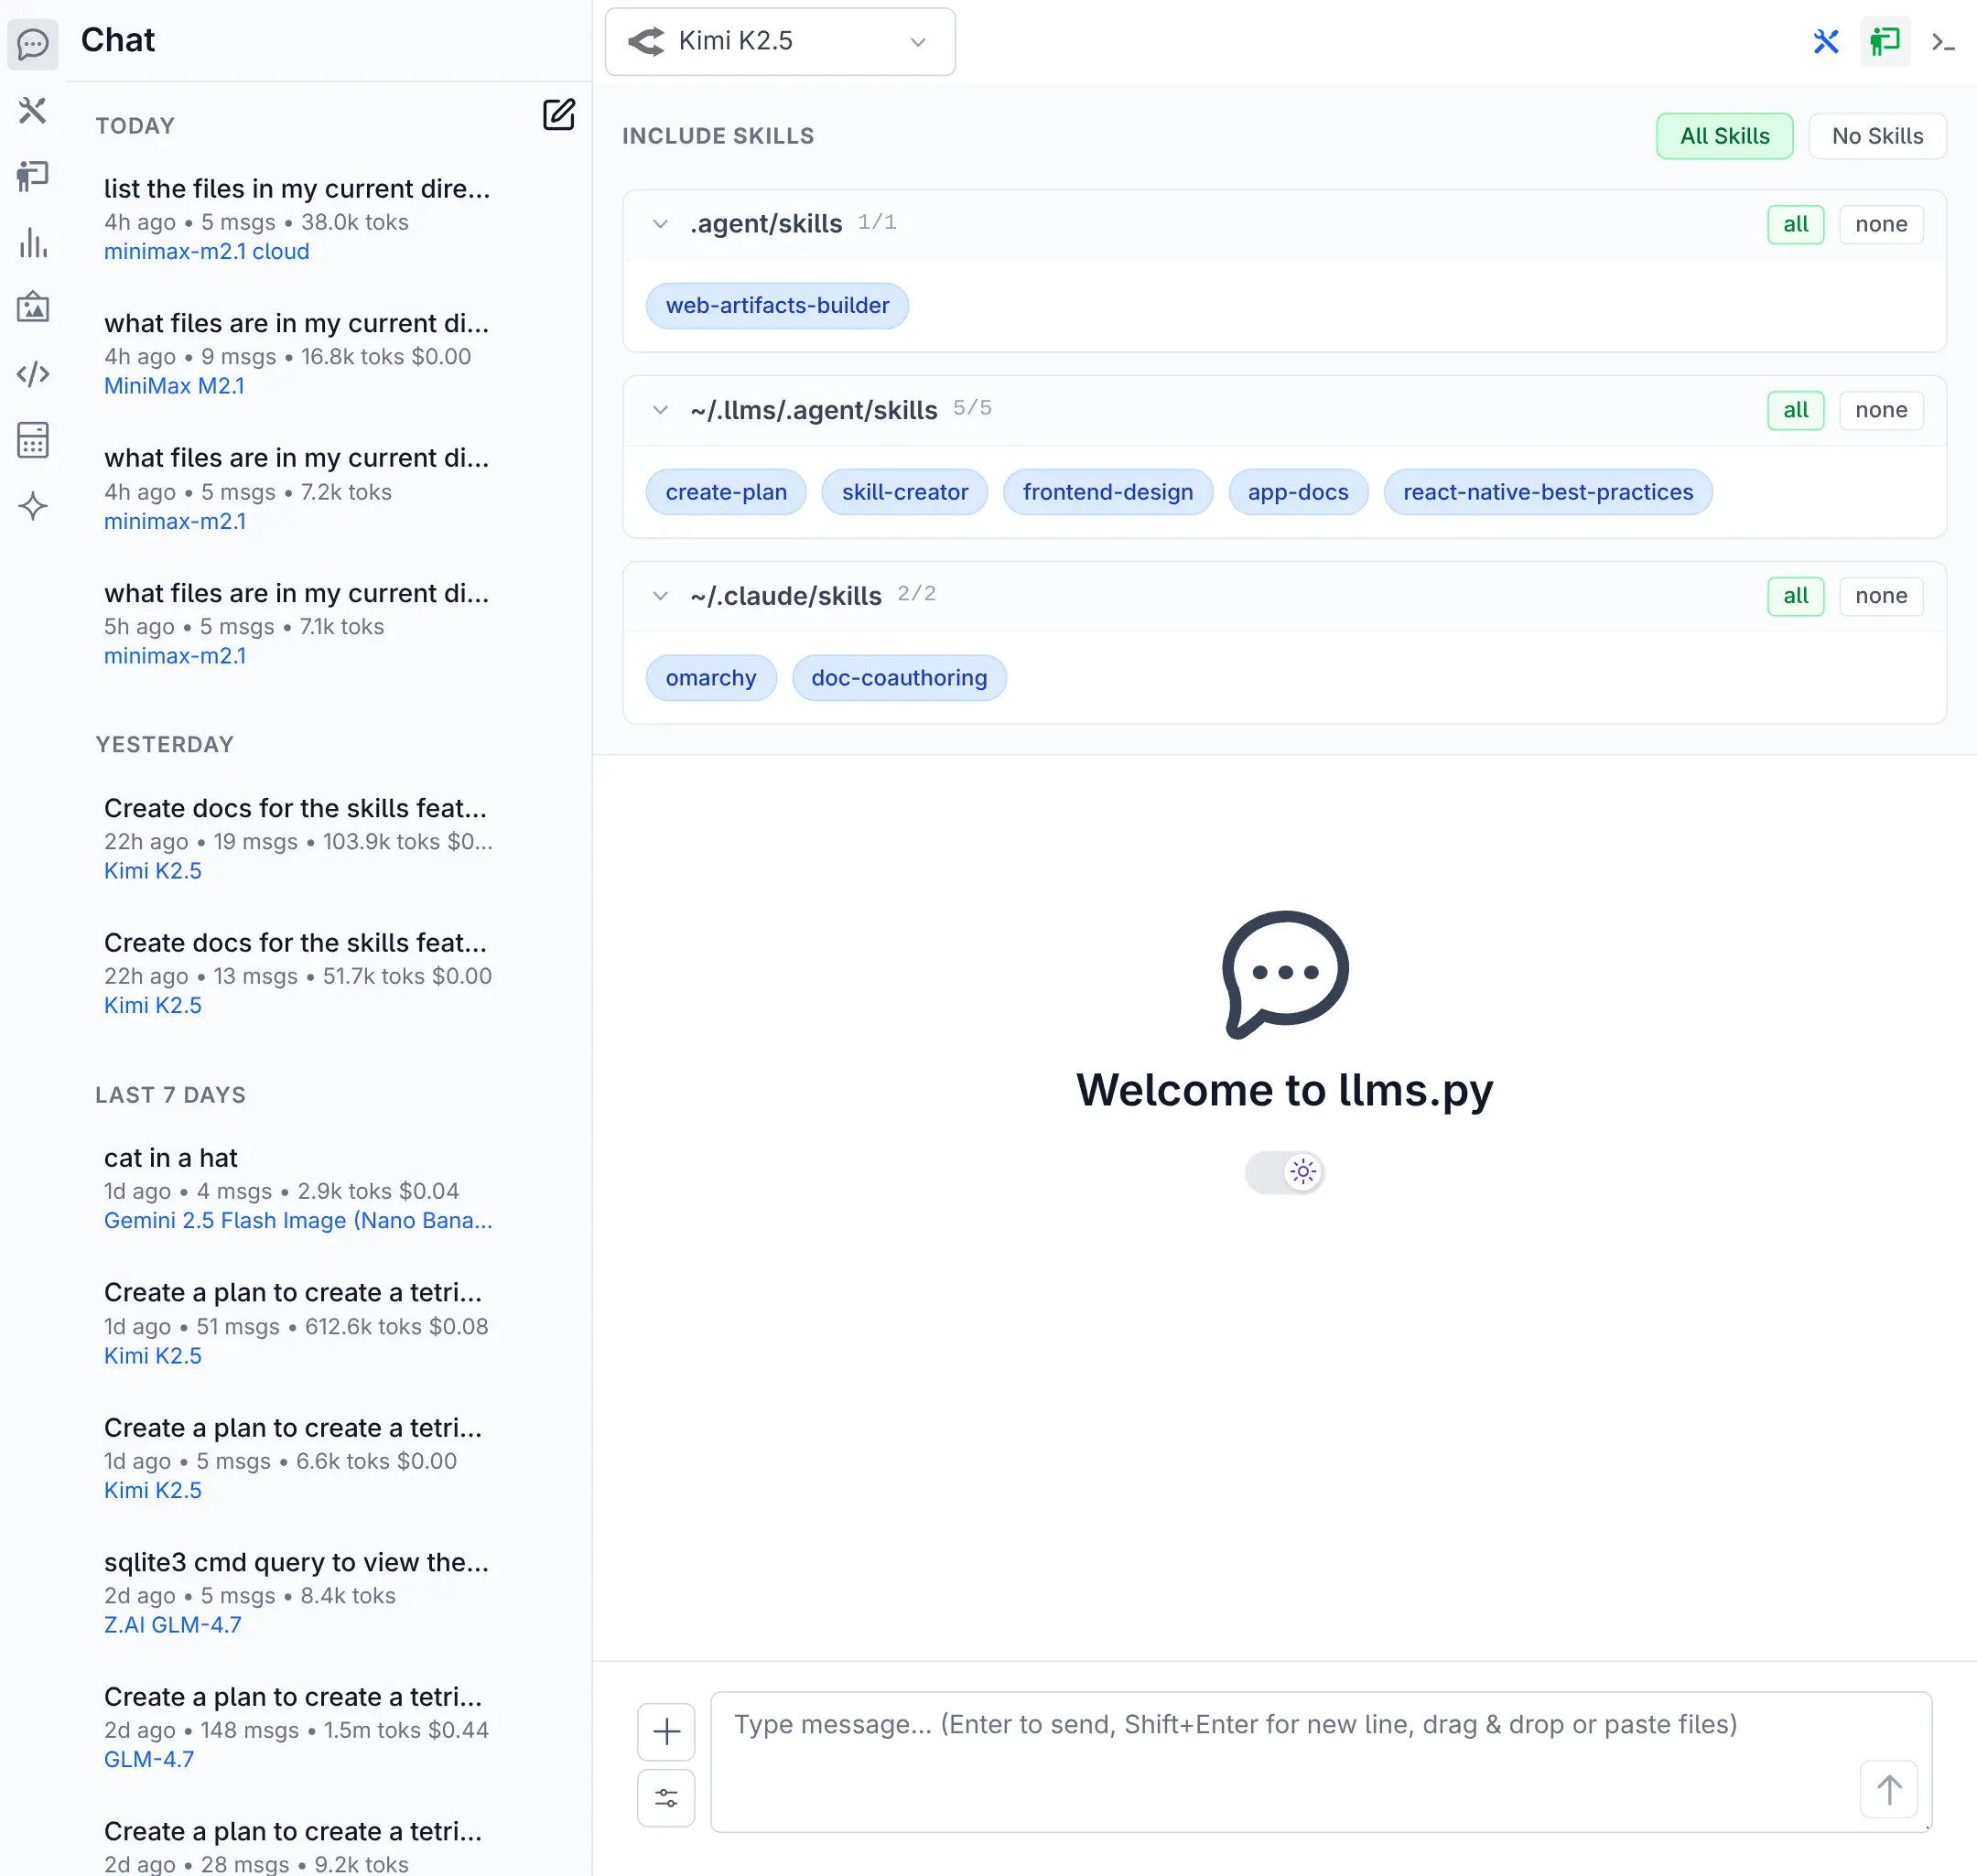Toggle the omarchy skill chip
The image size is (1977, 1876).
[x=710, y=678]
